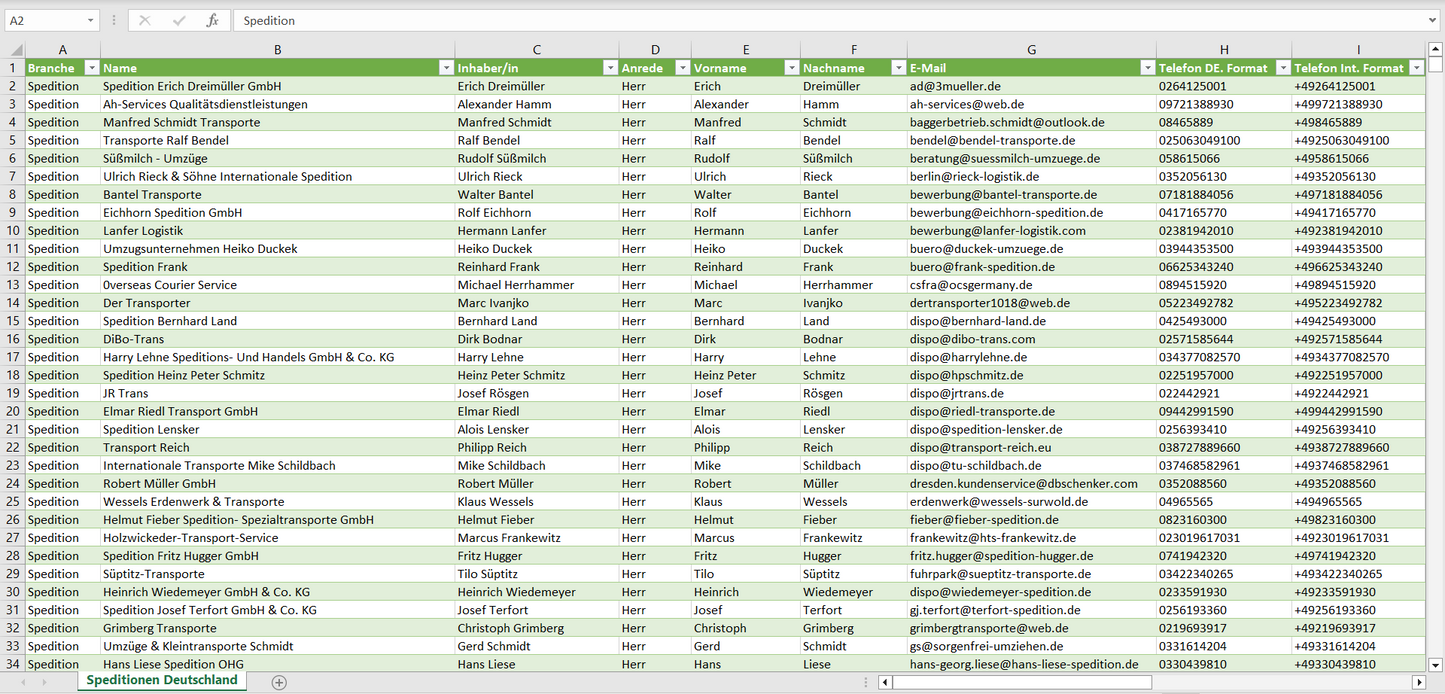Image resolution: width=1445 pixels, height=694 pixels.
Task: Click horizontal scrollbar right arrow
Action: [x=1418, y=682]
